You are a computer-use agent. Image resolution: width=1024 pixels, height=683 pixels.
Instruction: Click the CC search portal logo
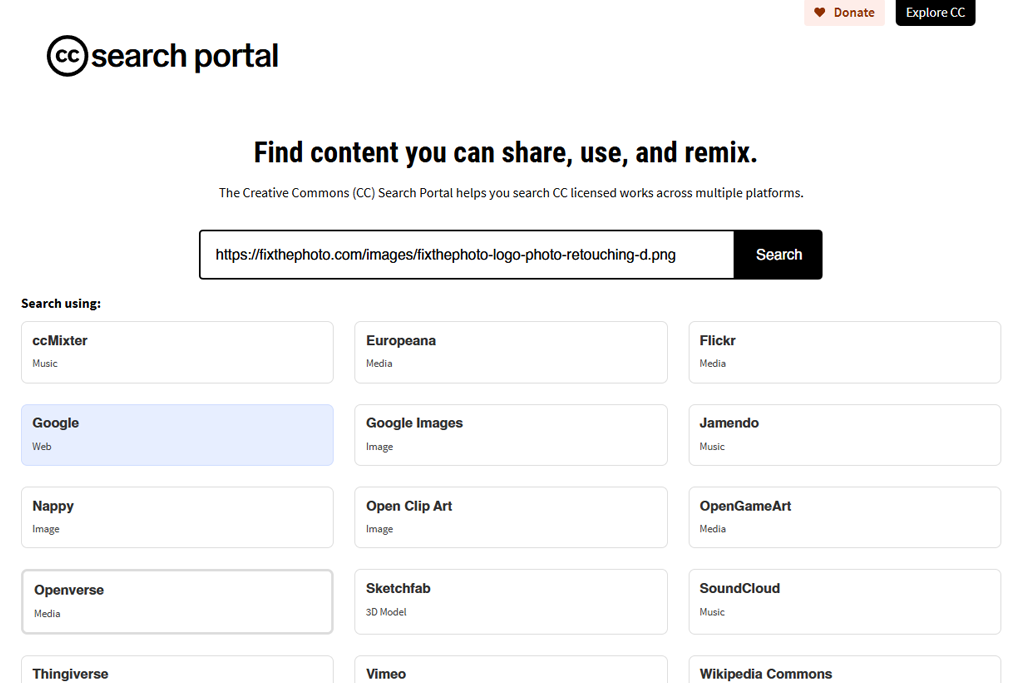coord(163,56)
